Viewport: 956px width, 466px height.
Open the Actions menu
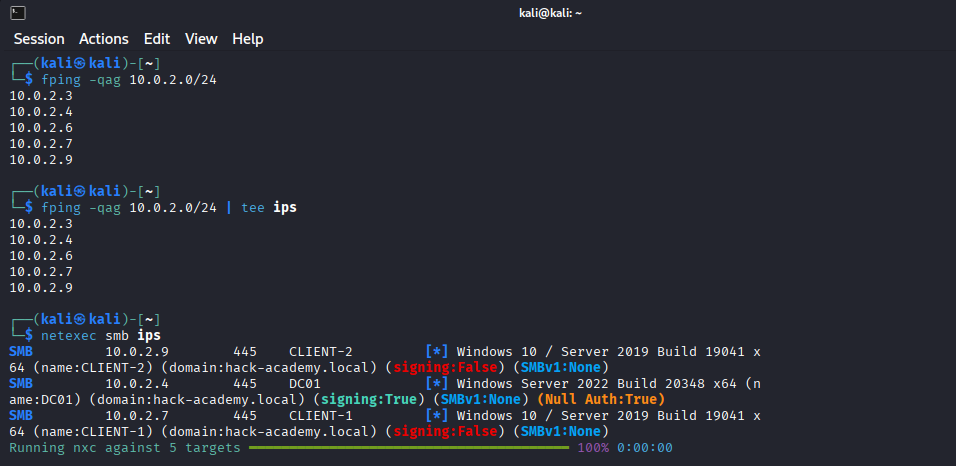[x=104, y=39]
